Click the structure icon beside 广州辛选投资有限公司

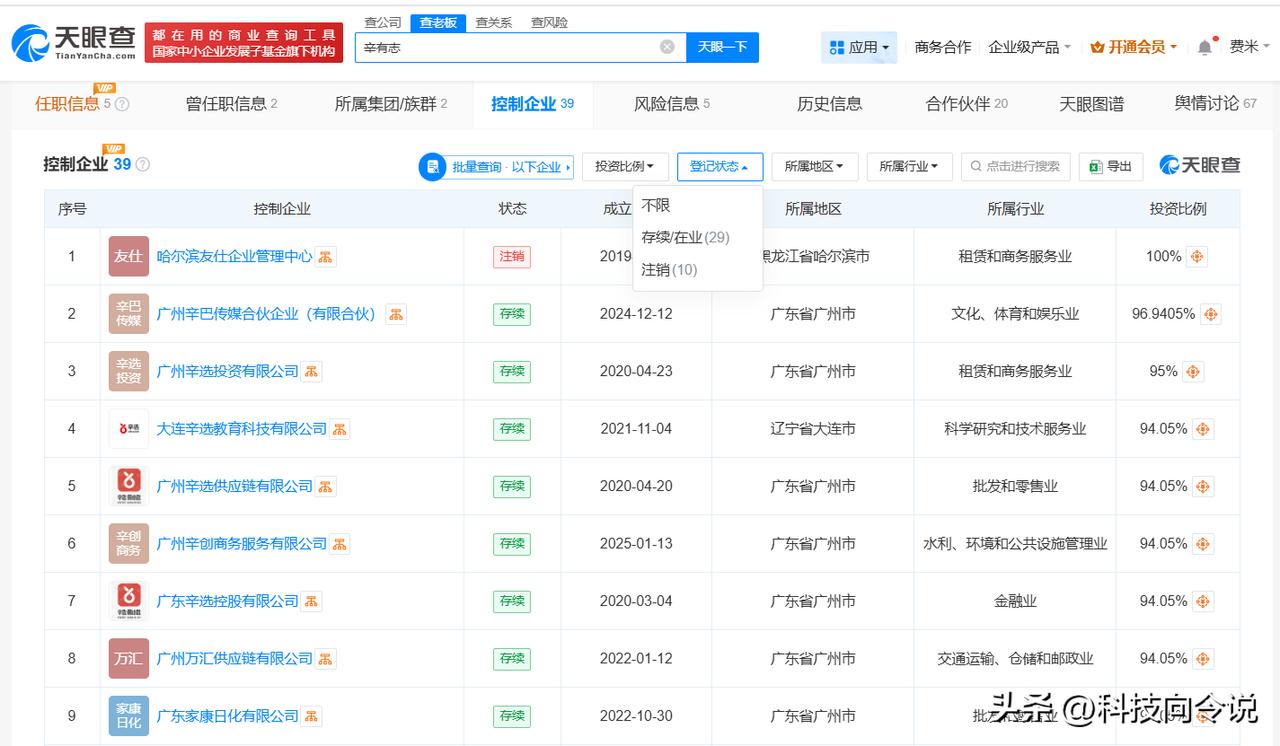[312, 372]
